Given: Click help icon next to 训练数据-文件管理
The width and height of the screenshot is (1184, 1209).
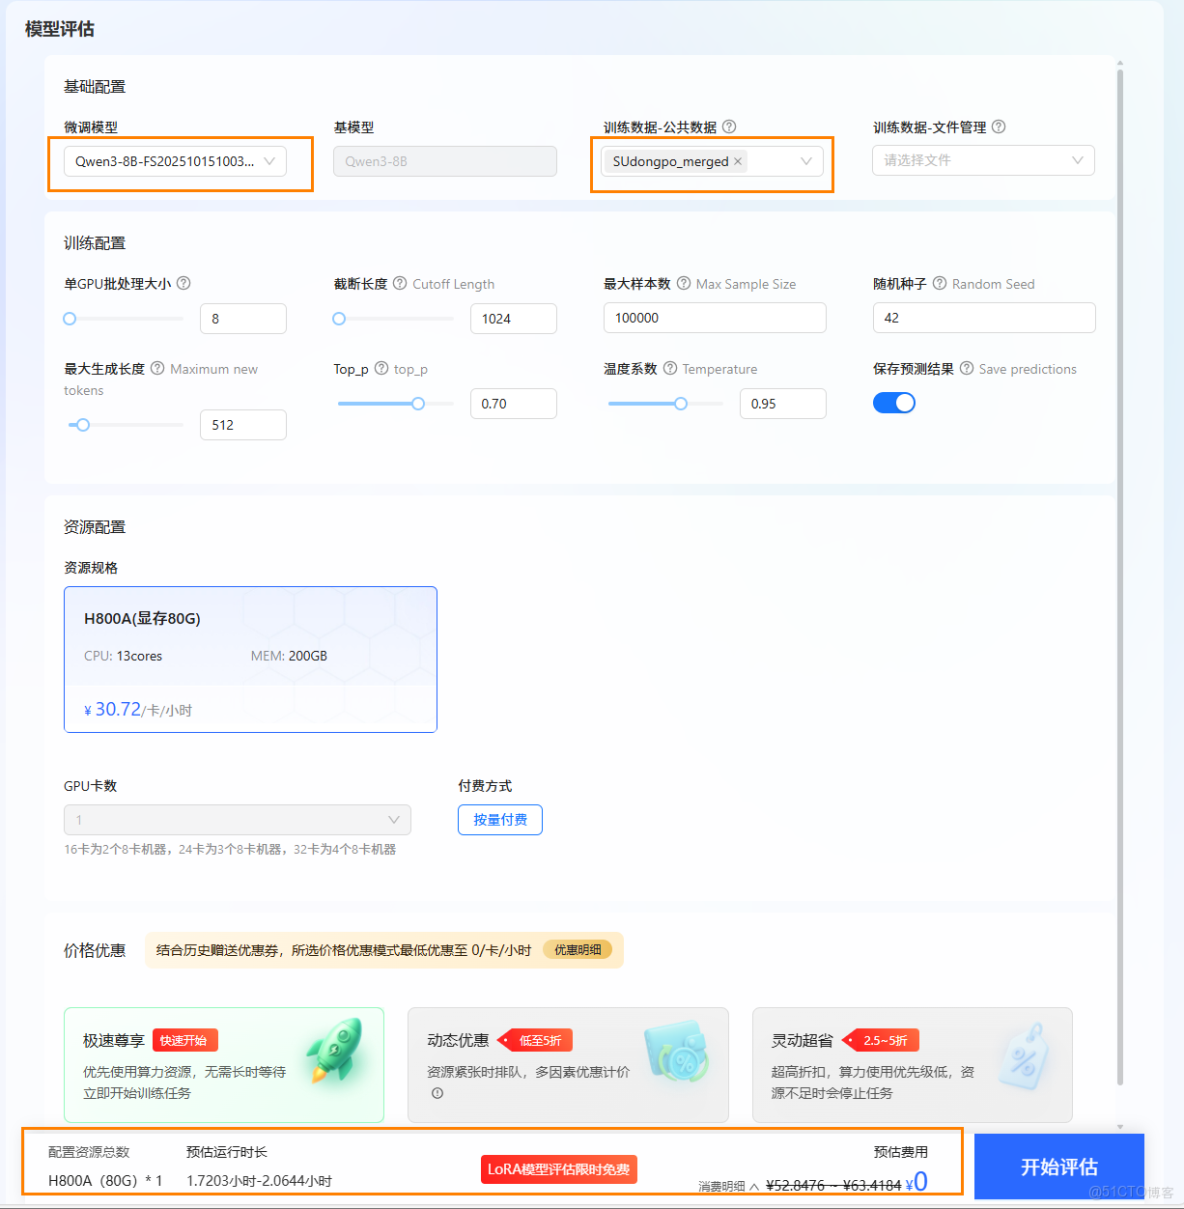Looking at the screenshot, I should pos(1000,126).
